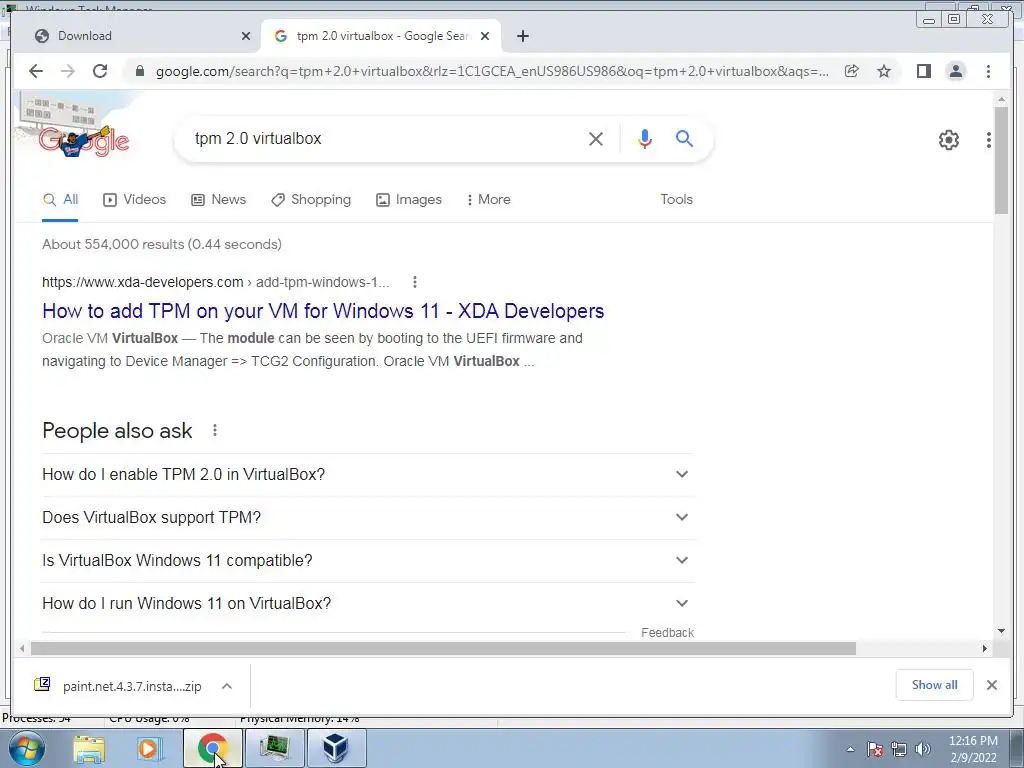Share this page via address bar icon

coord(852,71)
